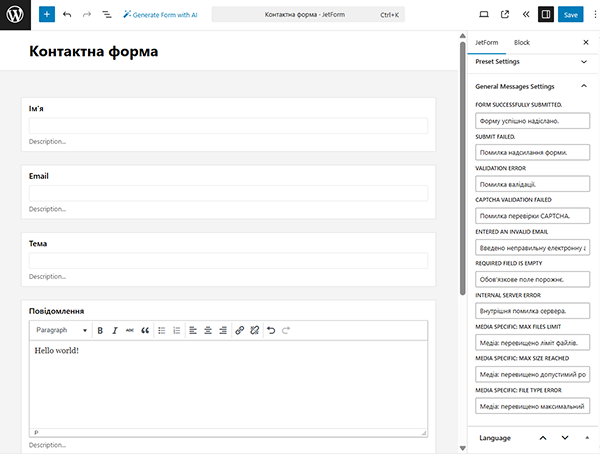
Task: Edit the Entered An Invalid Email field
Action: point(532,248)
